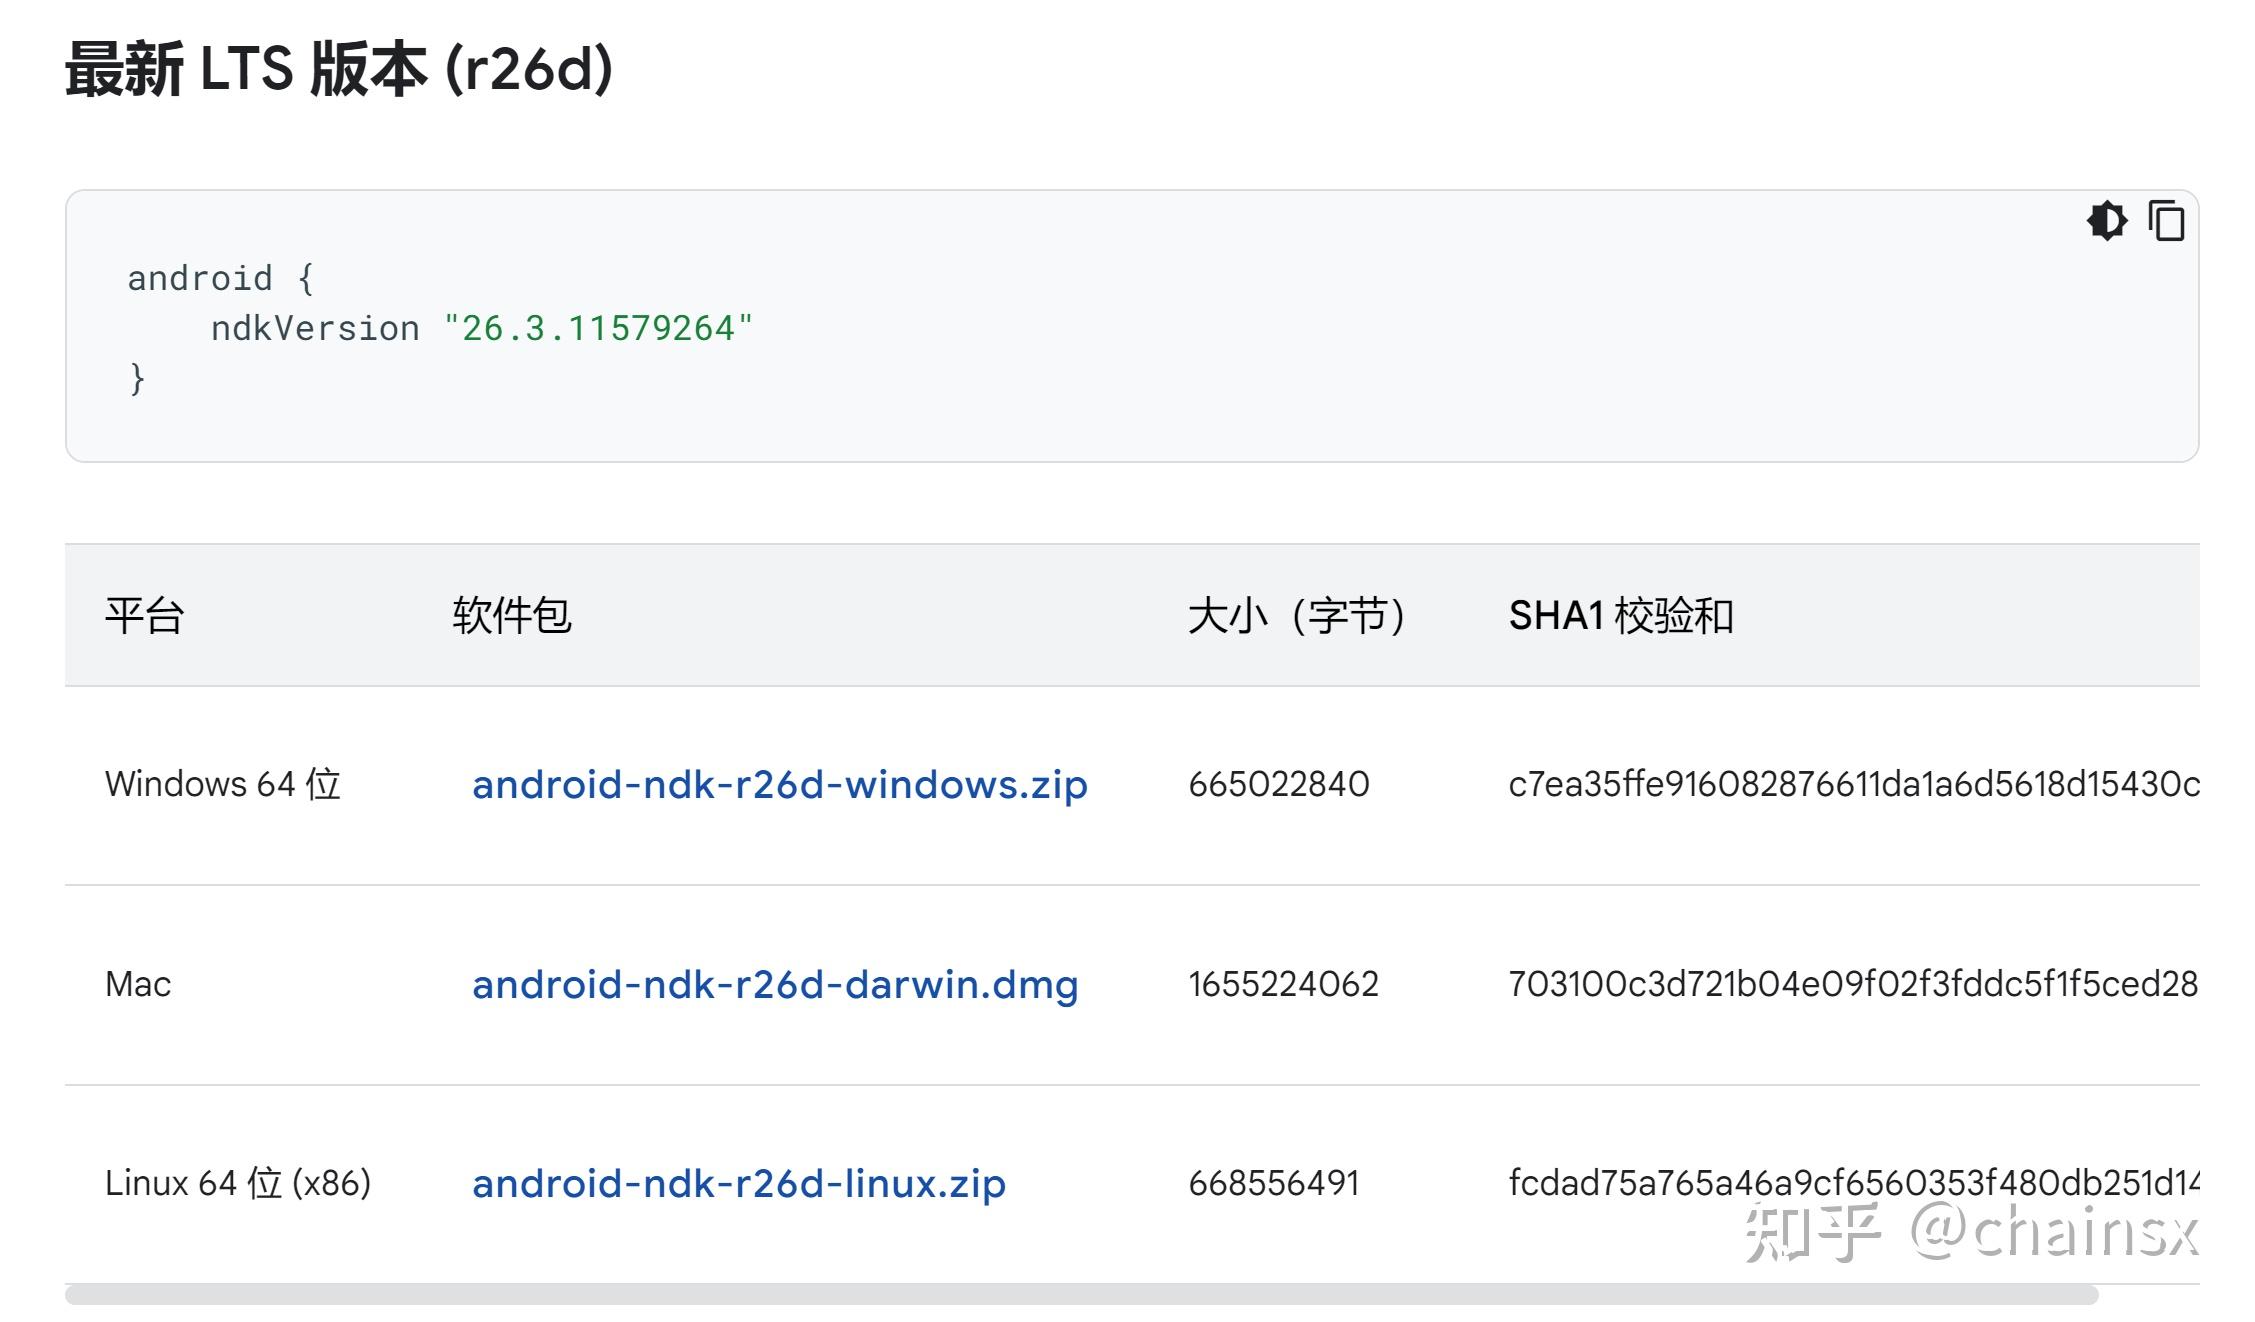Download android-ndk-r26d-darwin.dmg for Mac
The width and height of the screenshot is (2255, 1322).
click(x=775, y=984)
